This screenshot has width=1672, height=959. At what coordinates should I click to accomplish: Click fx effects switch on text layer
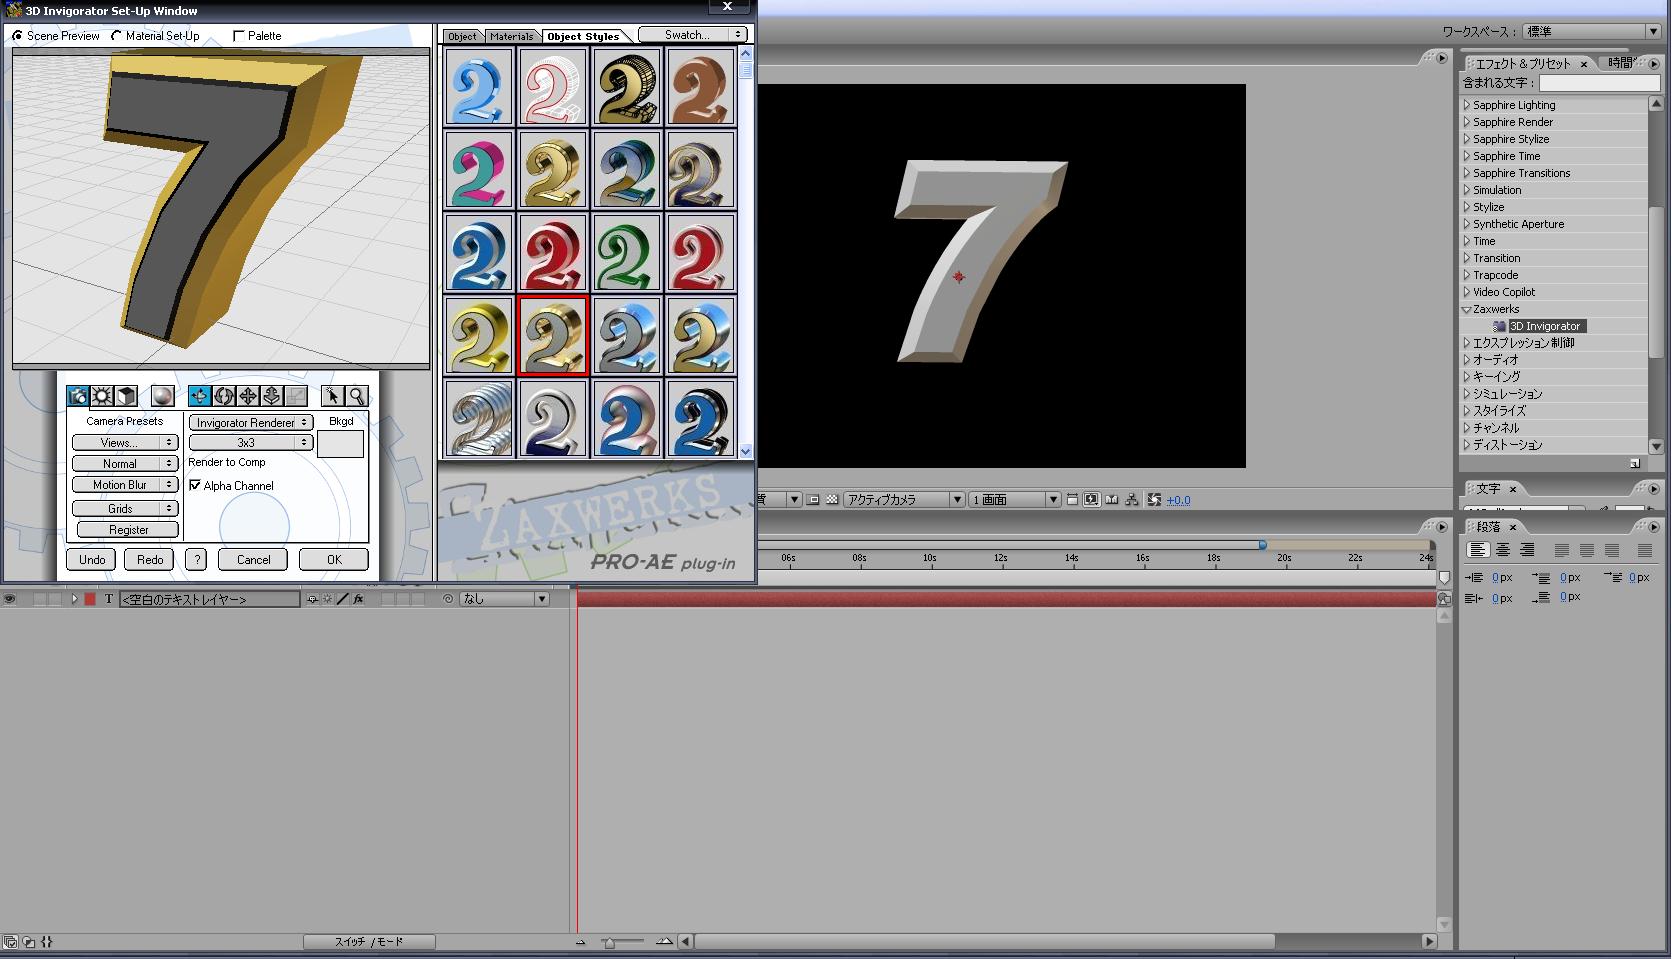358,599
